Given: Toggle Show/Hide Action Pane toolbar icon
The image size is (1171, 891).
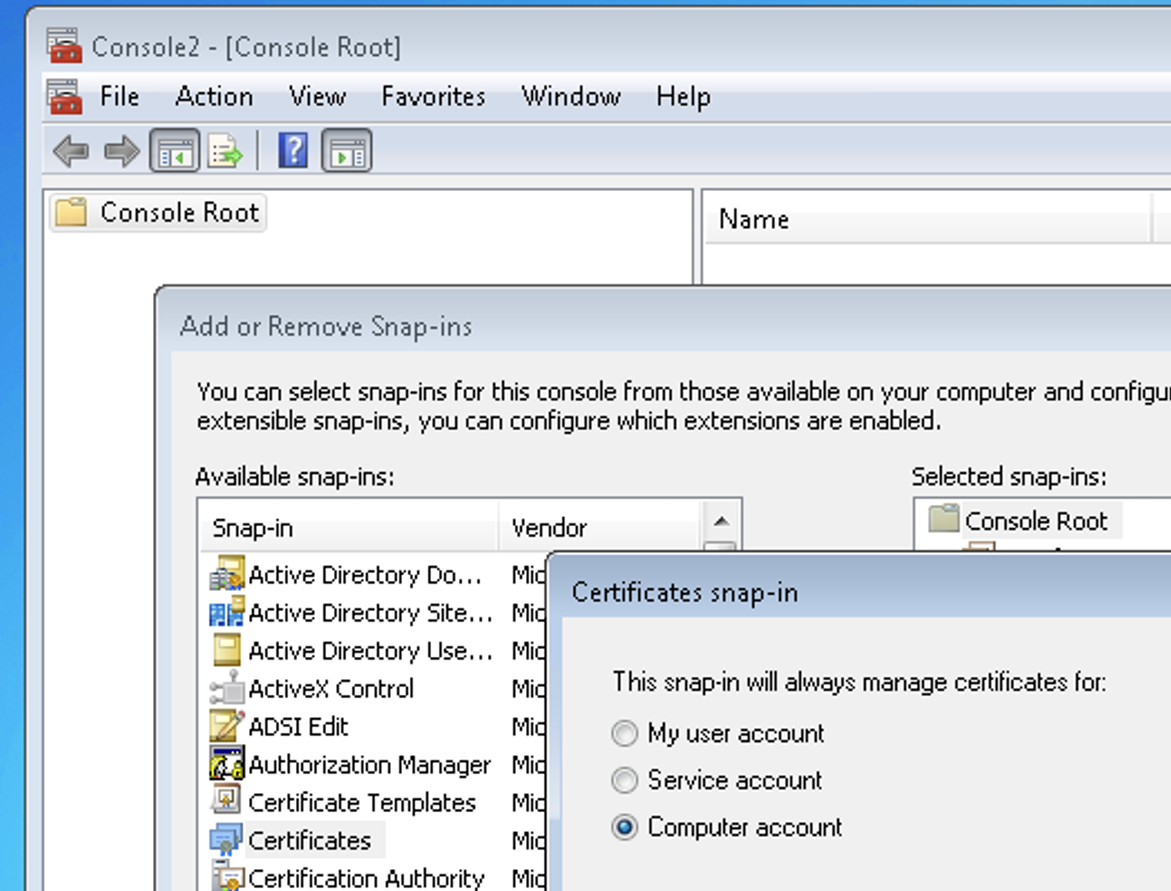Looking at the screenshot, I should click(x=347, y=152).
